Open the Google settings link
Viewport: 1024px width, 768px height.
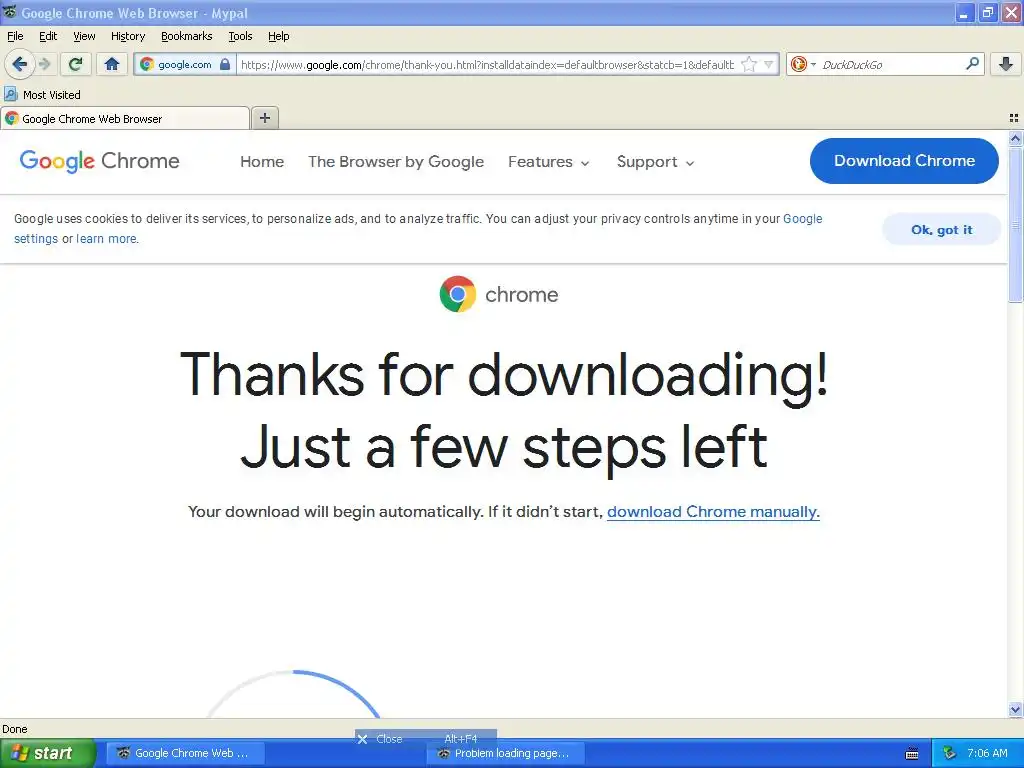(x=803, y=219)
